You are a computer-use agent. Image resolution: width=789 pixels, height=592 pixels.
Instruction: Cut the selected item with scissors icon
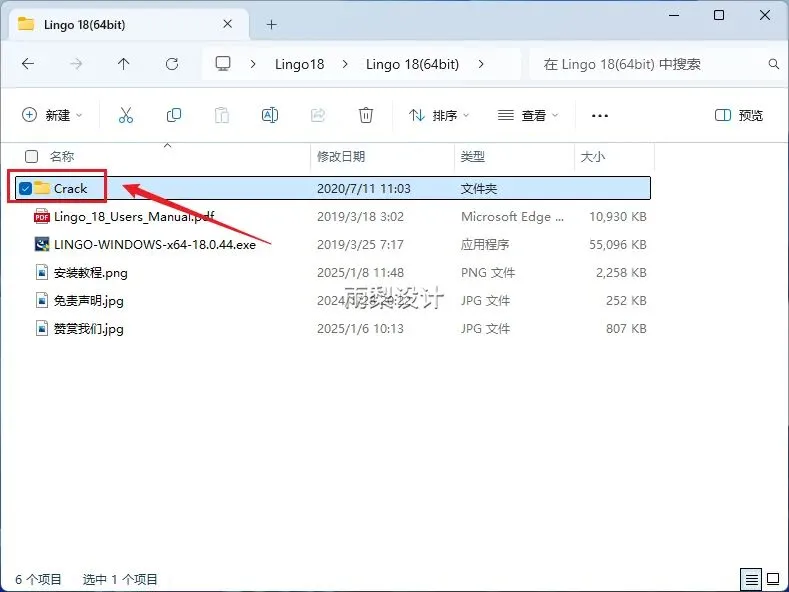[126, 115]
